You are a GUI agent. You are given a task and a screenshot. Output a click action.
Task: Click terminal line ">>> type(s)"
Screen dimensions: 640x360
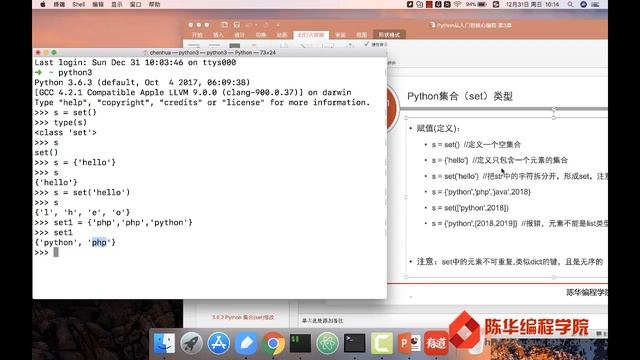(x=60, y=122)
